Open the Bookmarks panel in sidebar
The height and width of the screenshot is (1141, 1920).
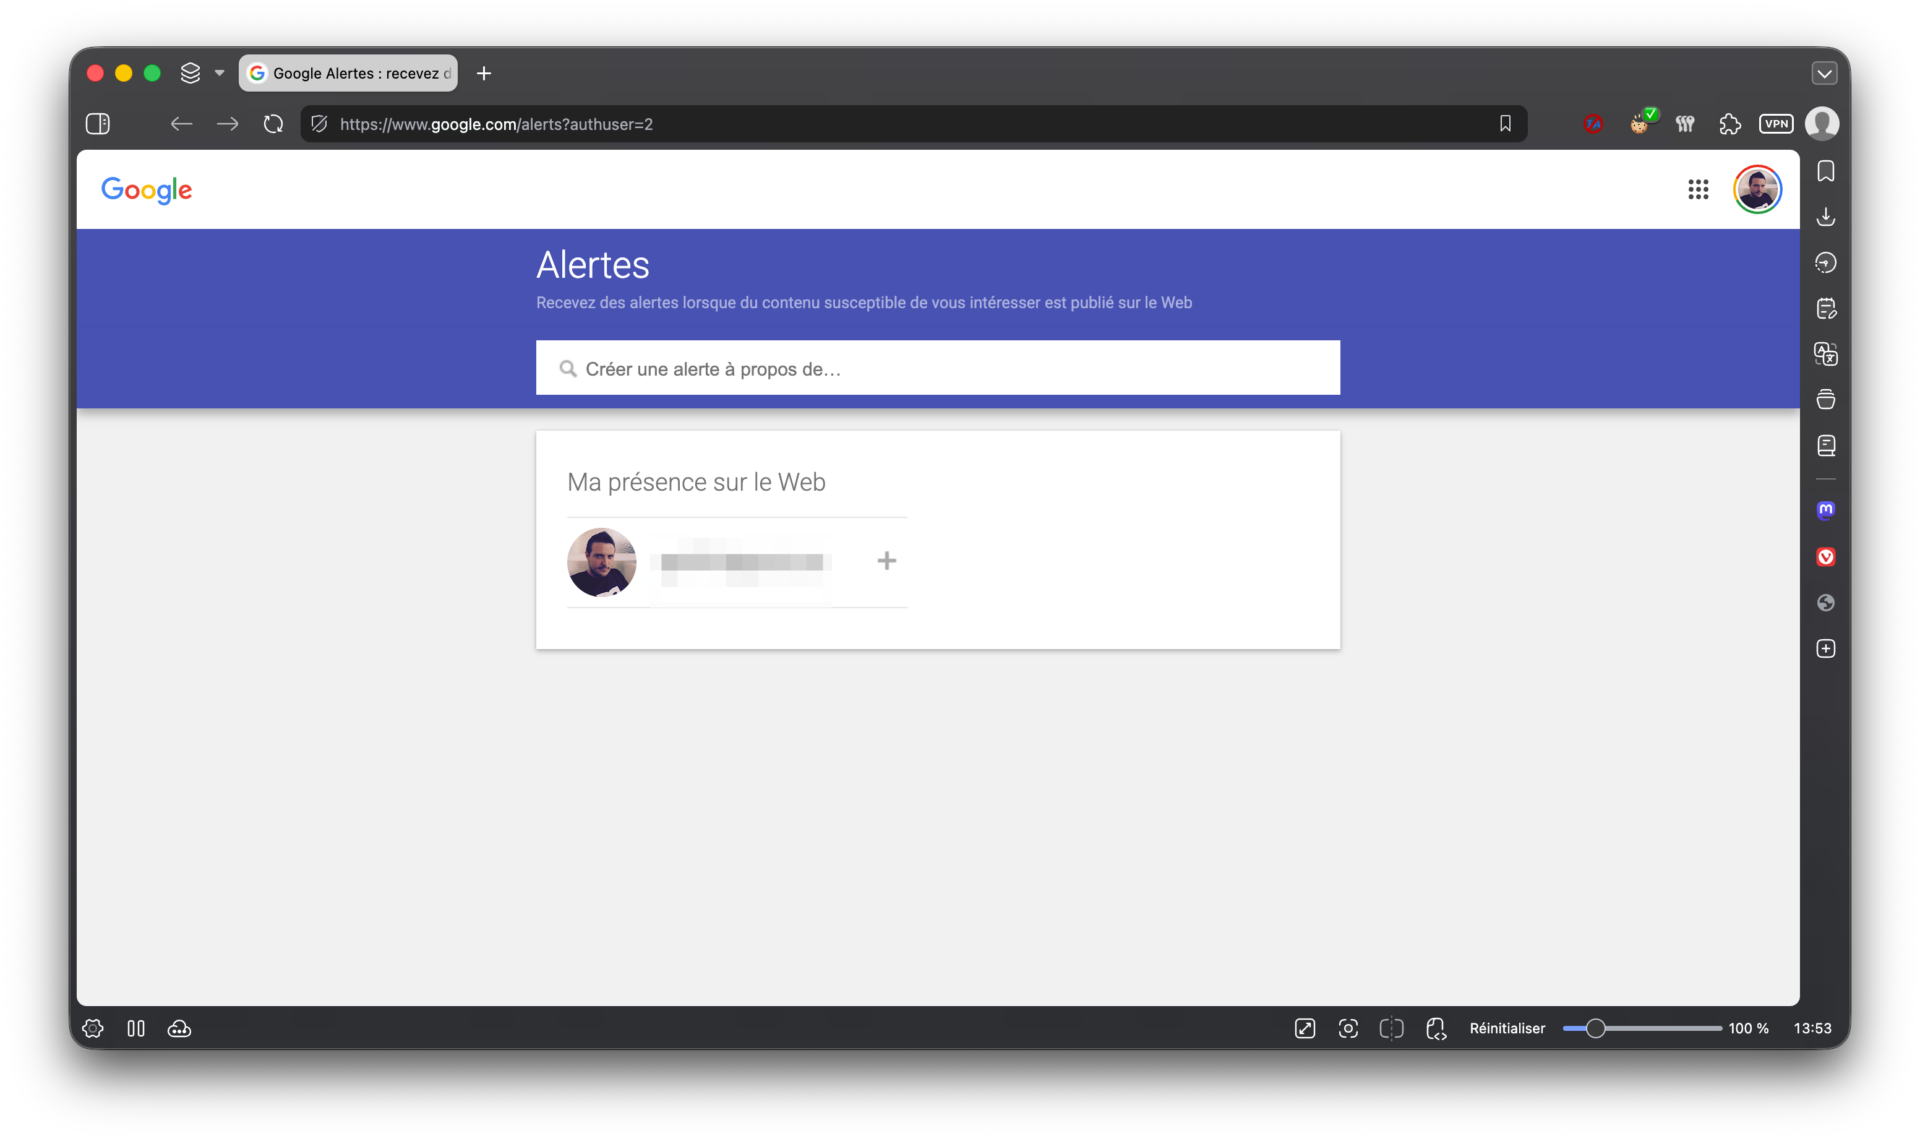coord(1825,172)
